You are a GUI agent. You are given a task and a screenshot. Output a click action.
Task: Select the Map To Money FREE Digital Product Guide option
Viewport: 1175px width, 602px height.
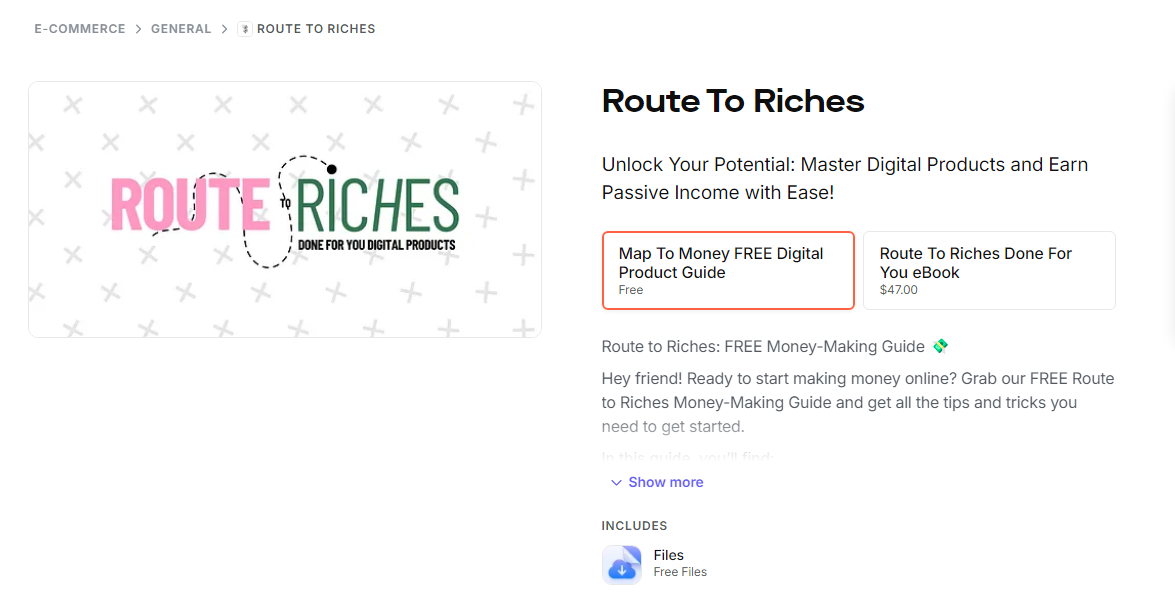(728, 270)
